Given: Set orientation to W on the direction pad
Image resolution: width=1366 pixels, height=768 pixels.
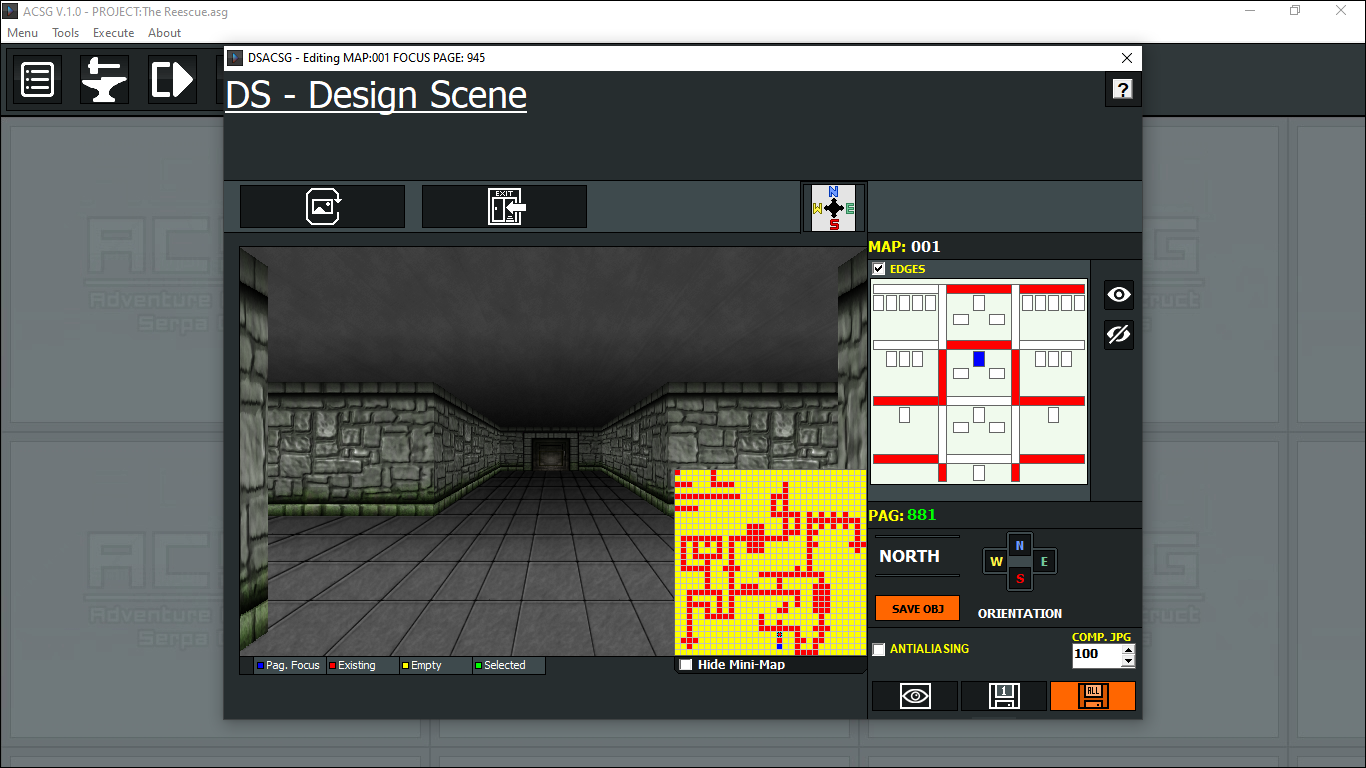Looking at the screenshot, I should (x=996, y=562).
